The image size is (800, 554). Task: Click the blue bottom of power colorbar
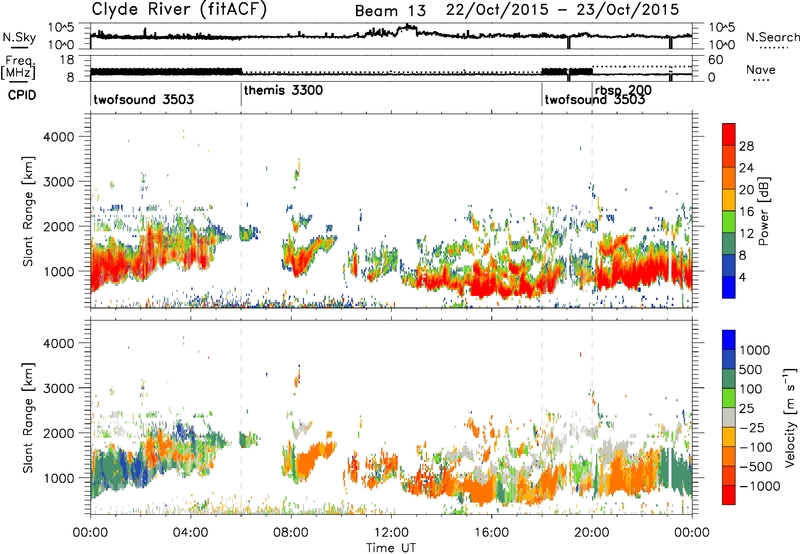click(729, 288)
